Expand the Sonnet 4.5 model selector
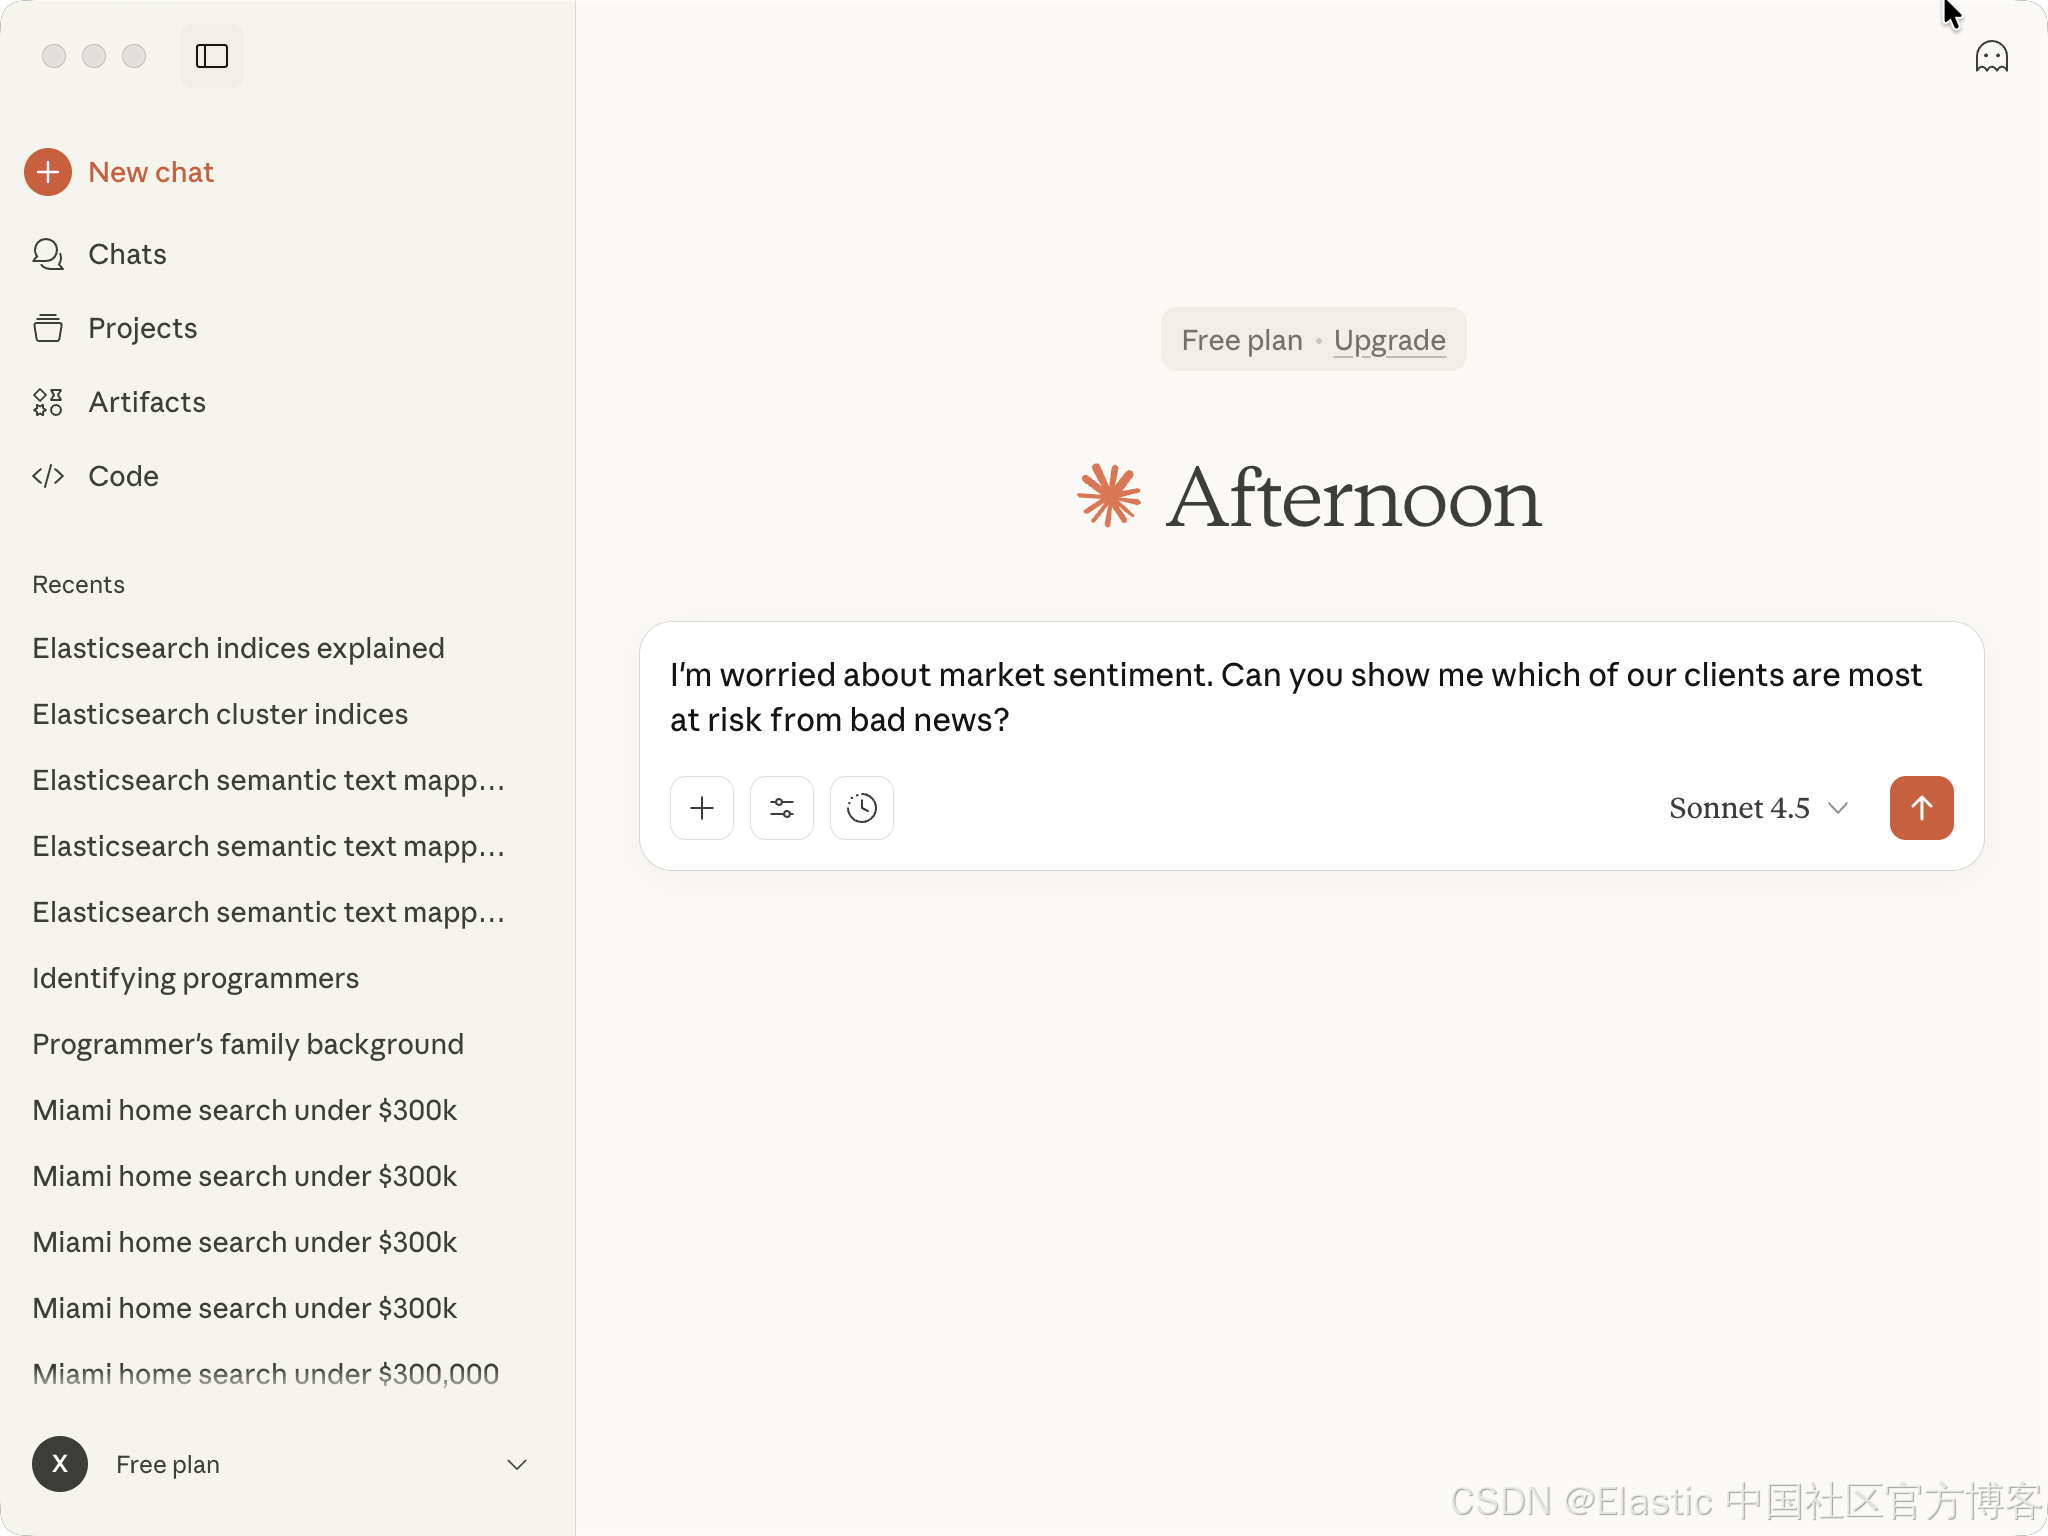Screen dimensions: 2048x1536 pos(1758,808)
